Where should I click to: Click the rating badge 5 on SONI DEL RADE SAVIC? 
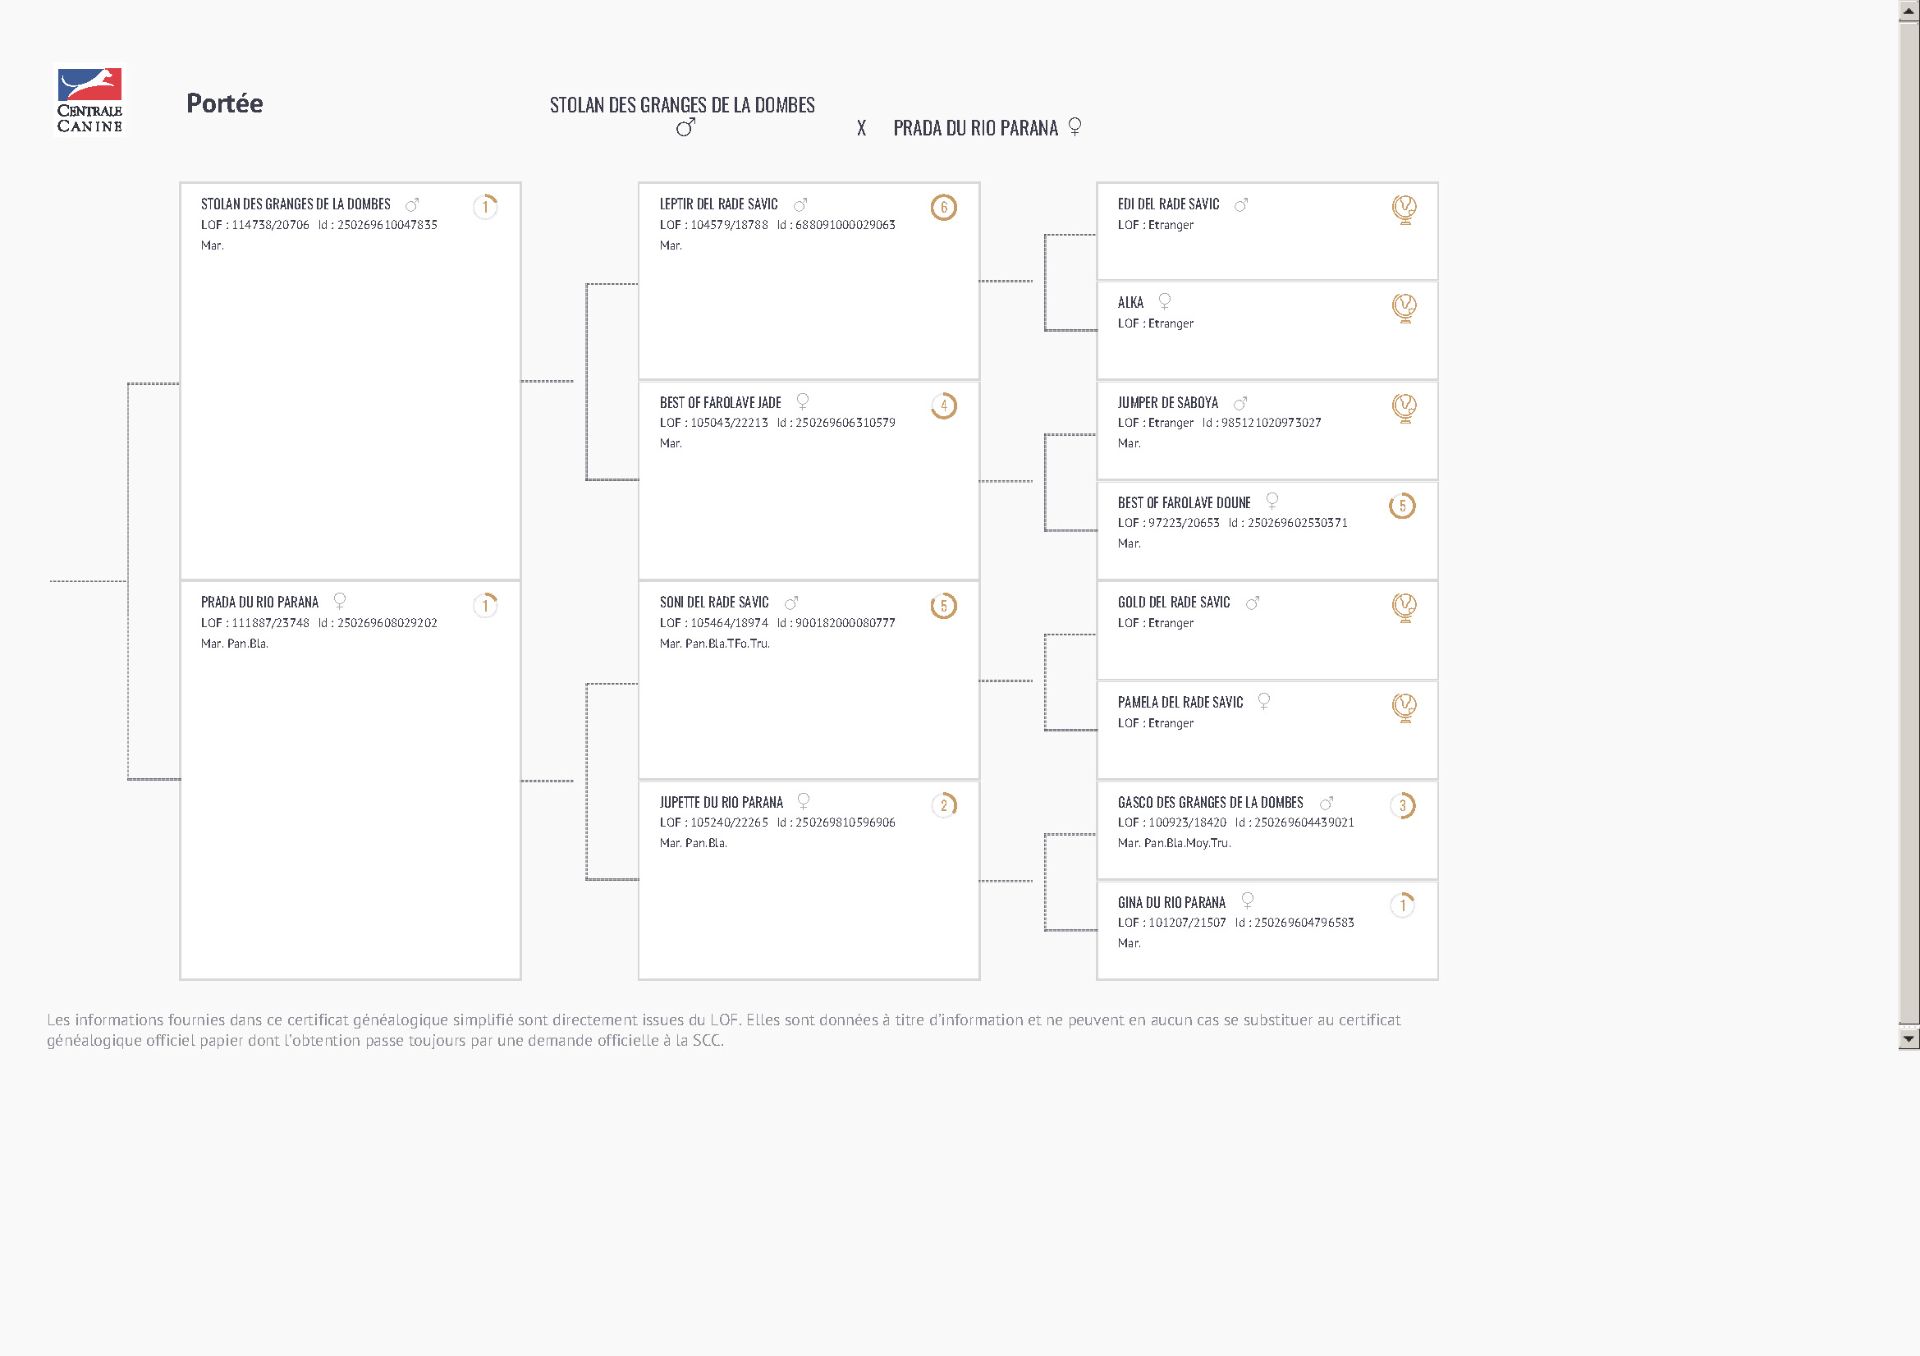[x=943, y=606]
